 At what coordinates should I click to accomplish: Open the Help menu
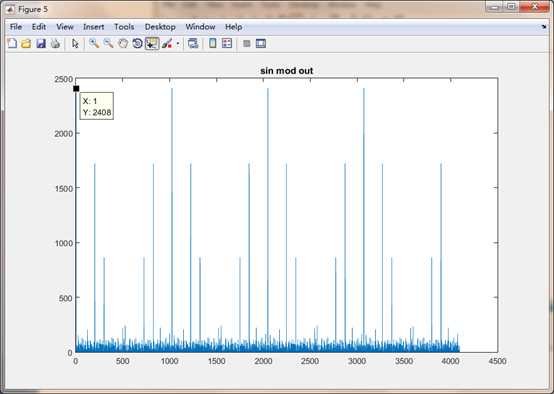(234, 27)
